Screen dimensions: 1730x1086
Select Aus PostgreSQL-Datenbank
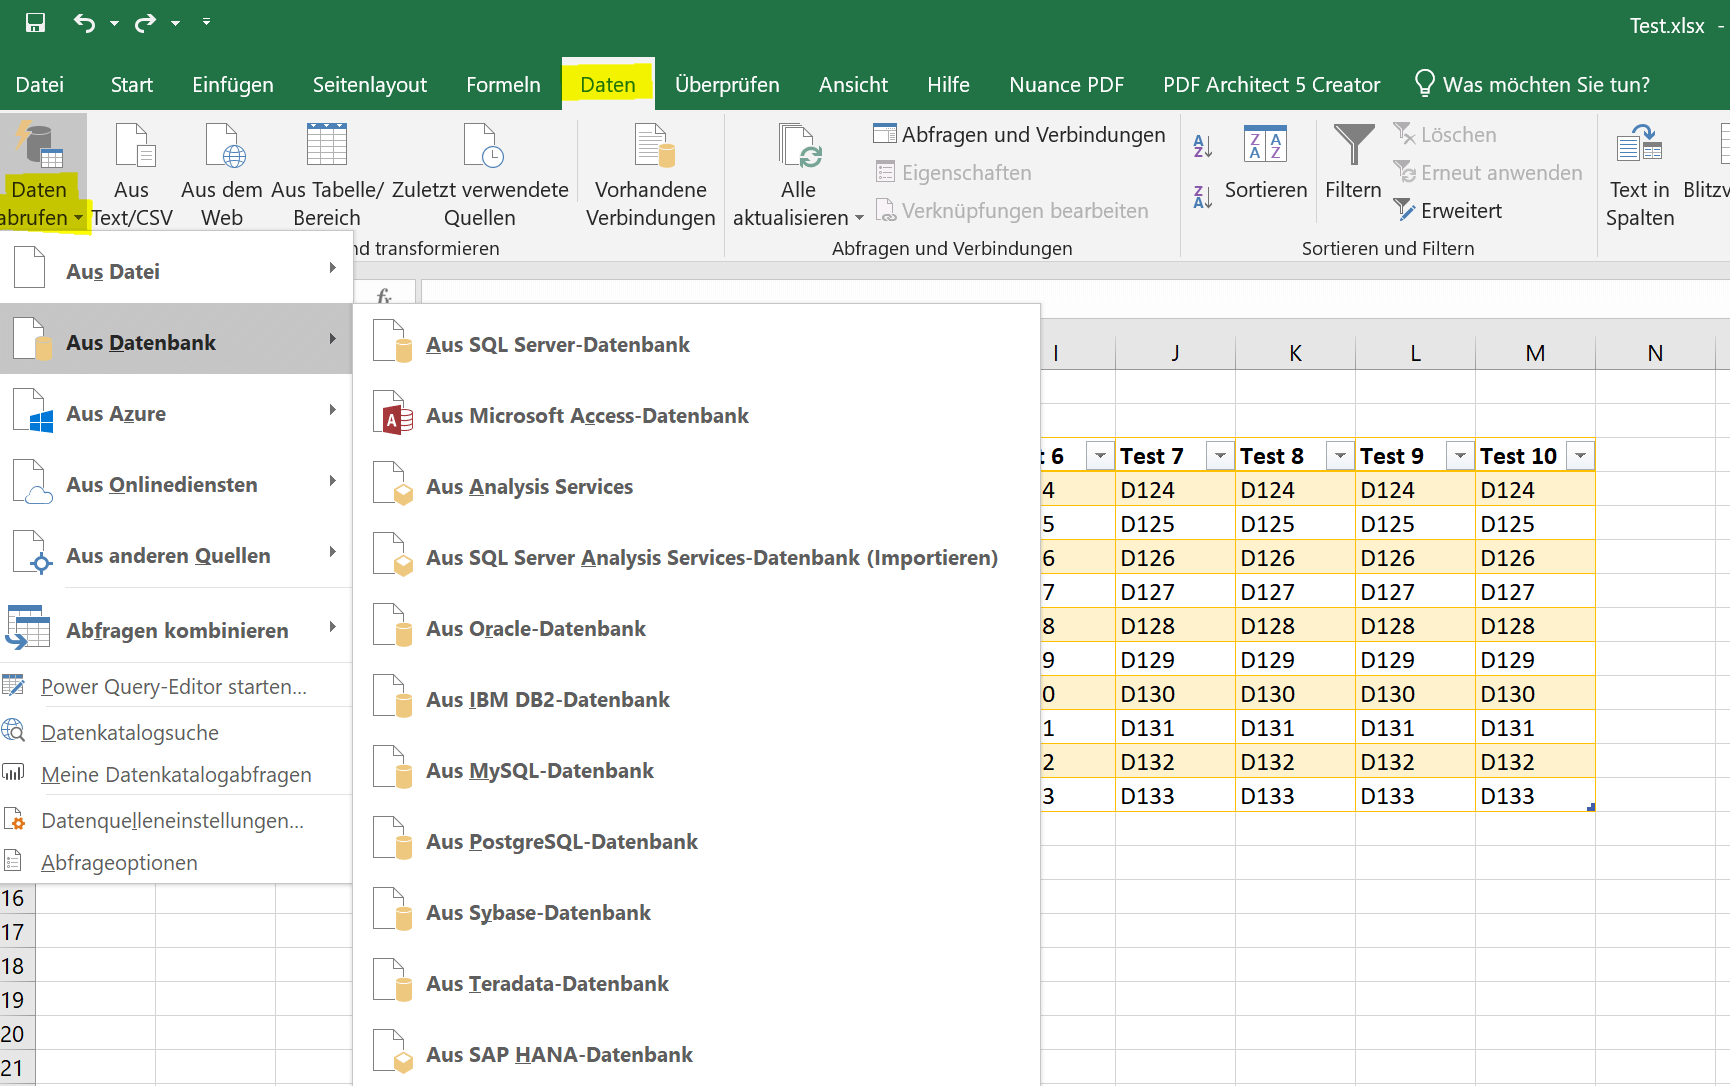(696, 841)
